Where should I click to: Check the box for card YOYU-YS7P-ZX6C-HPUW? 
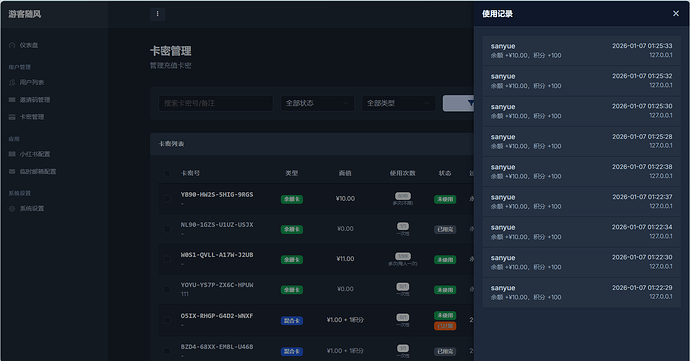pyautogui.click(x=167, y=290)
